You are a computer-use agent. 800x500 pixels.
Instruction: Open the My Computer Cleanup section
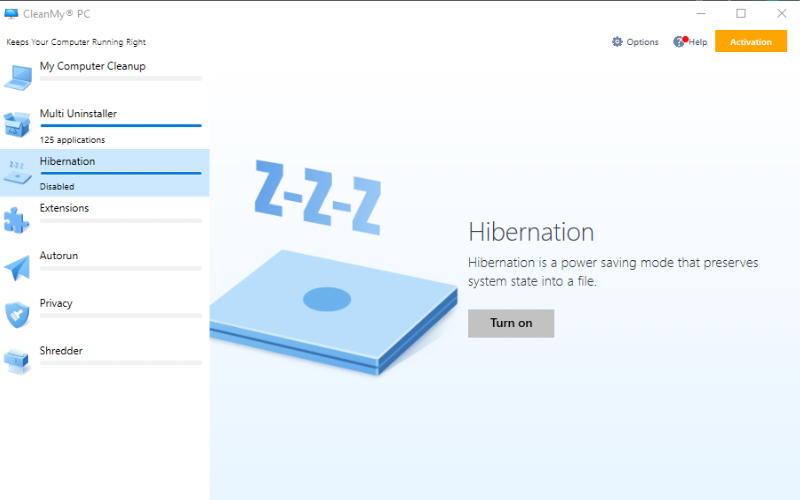pyautogui.click(x=92, y=66)
